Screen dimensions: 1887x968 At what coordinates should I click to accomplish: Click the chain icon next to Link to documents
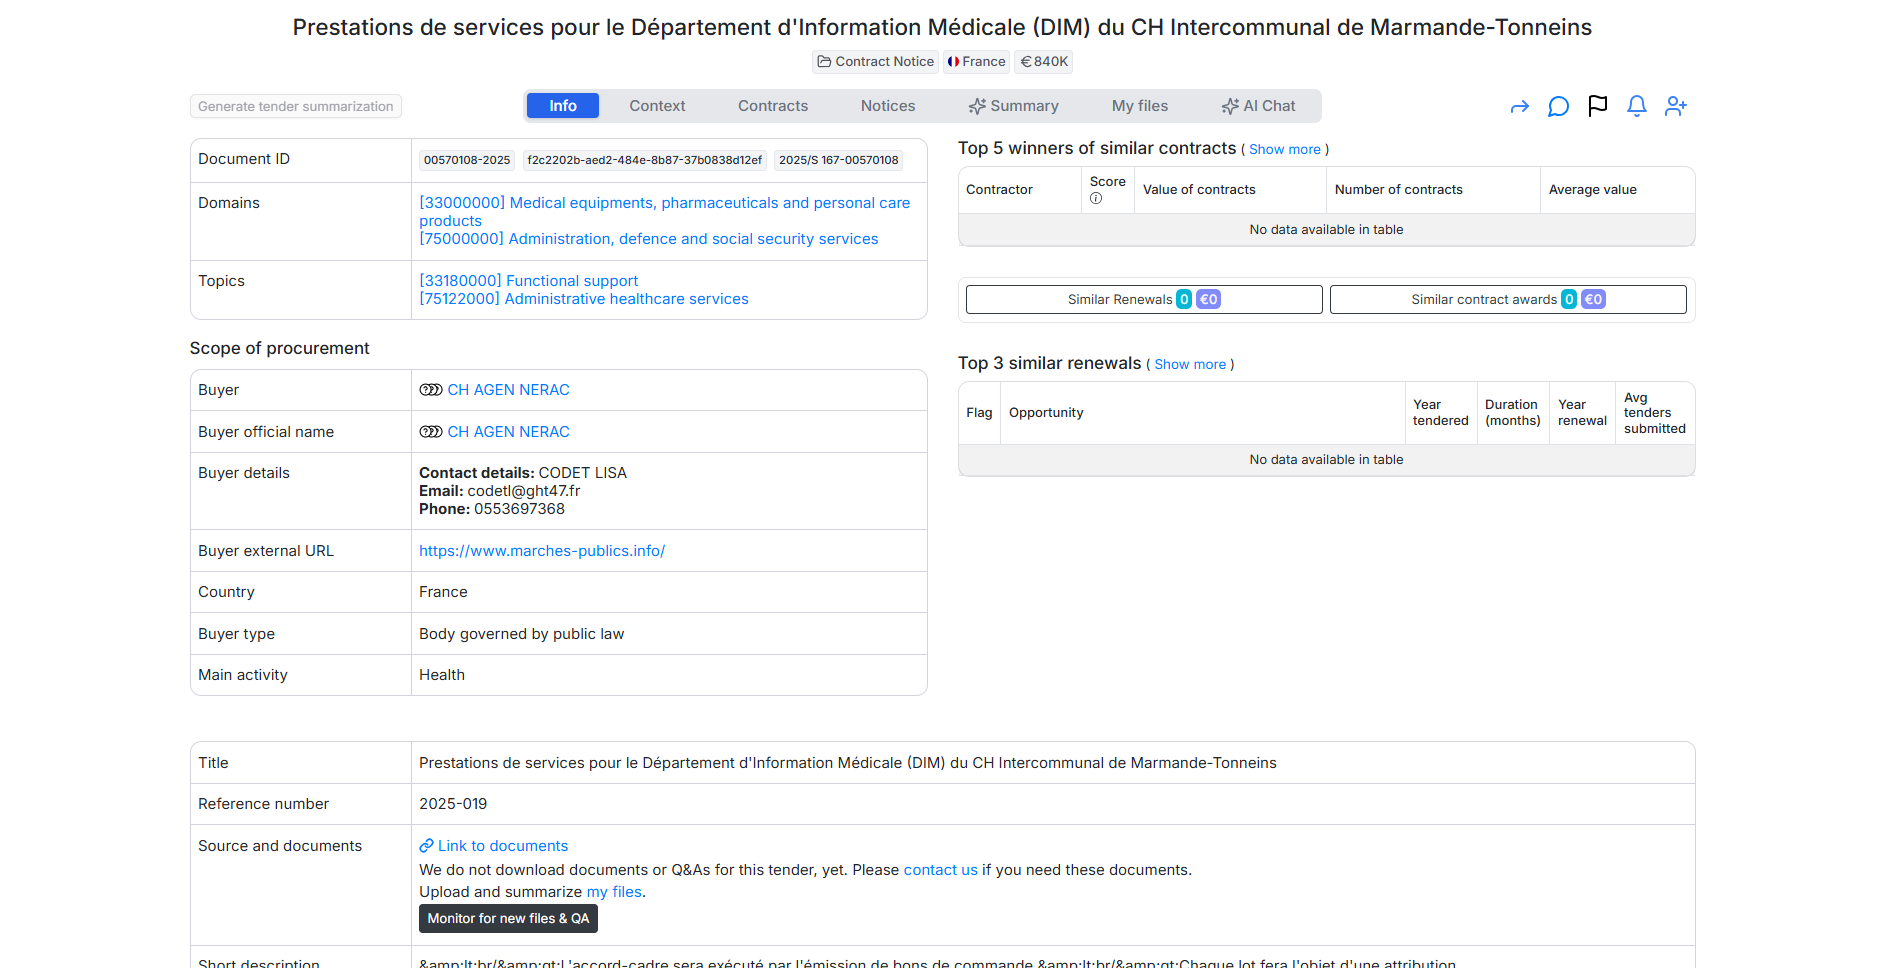tap(426, 846)
